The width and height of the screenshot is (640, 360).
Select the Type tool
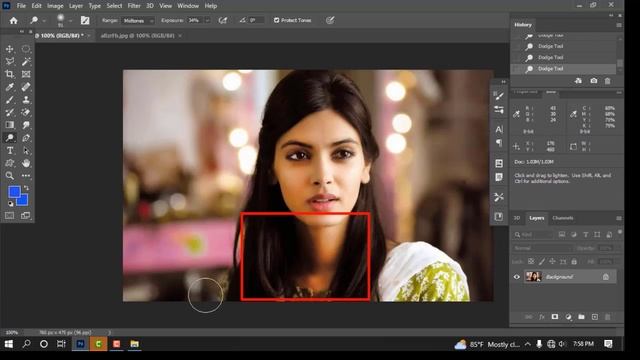9,151
